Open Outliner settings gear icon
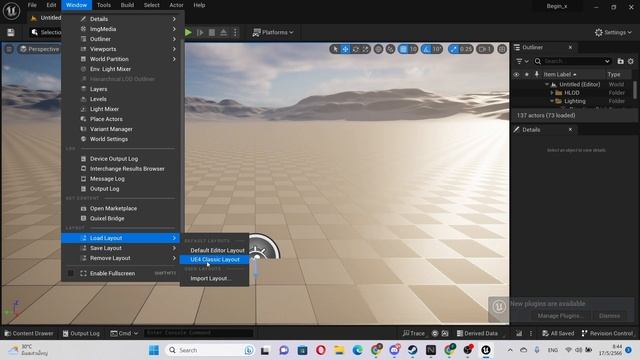This screenshot has width=640, height=360. click(x=631, y=61)
